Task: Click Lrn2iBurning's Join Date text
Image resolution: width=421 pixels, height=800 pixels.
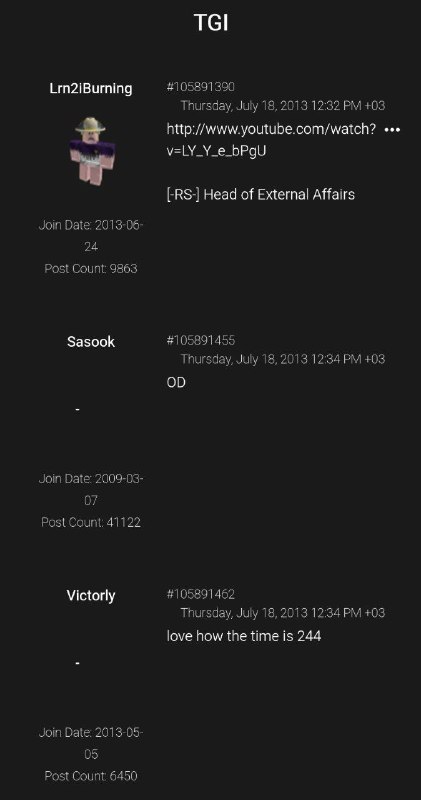Action: click(91, 236)
